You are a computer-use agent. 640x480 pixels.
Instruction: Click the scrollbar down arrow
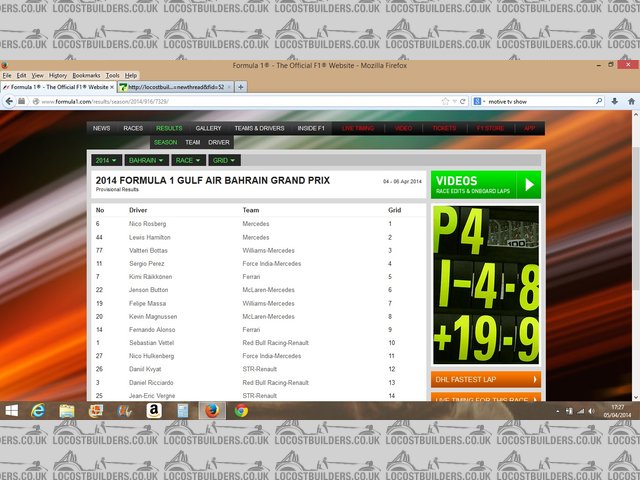click(x=636, y=397)
